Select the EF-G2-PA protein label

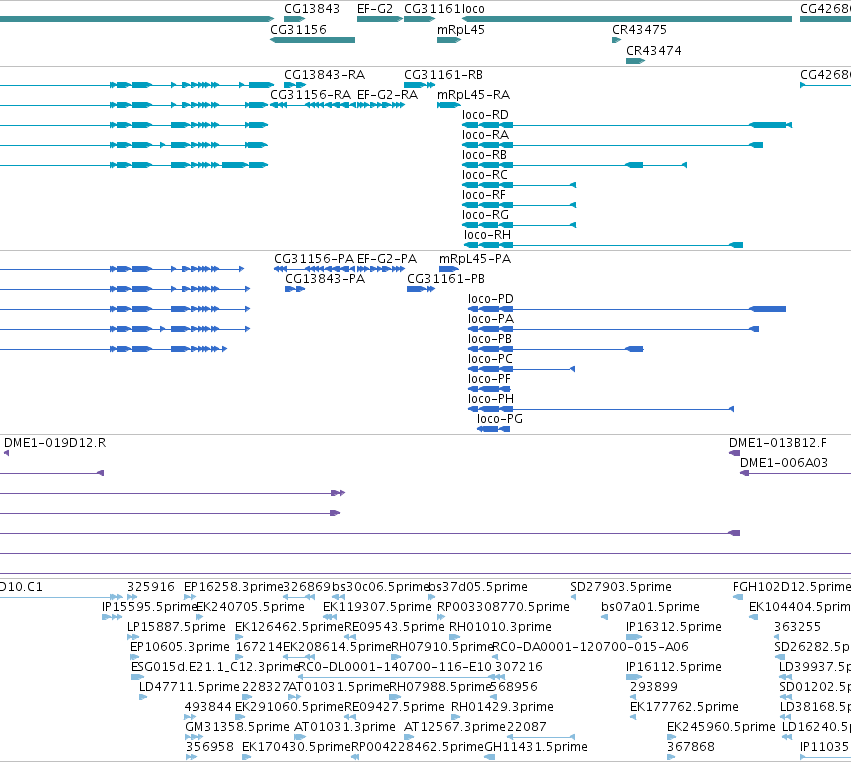tap(387, 259)
